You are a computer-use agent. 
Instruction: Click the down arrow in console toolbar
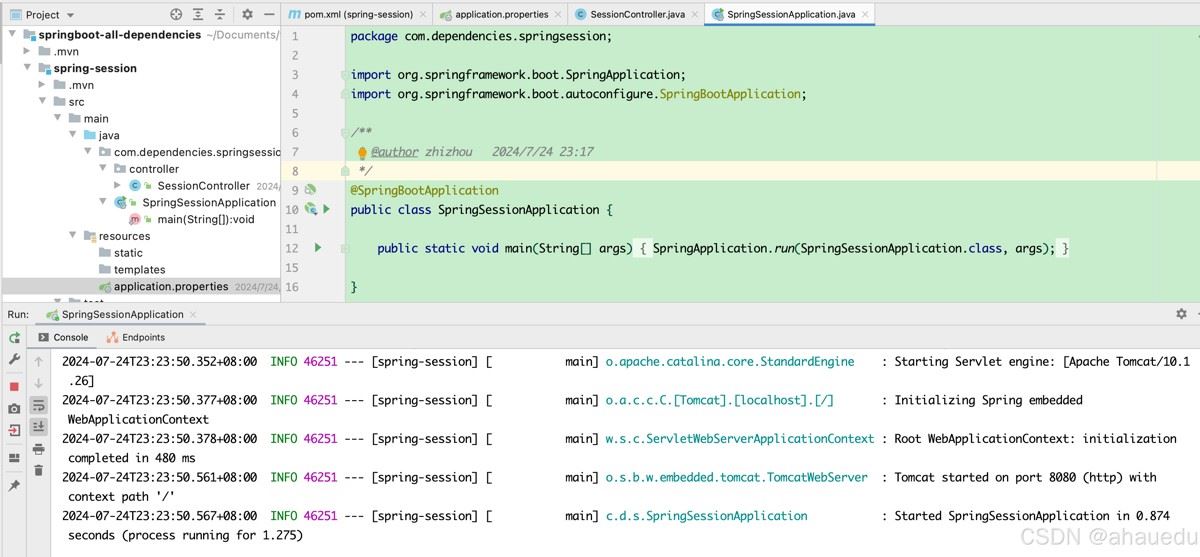pos(39,383)
